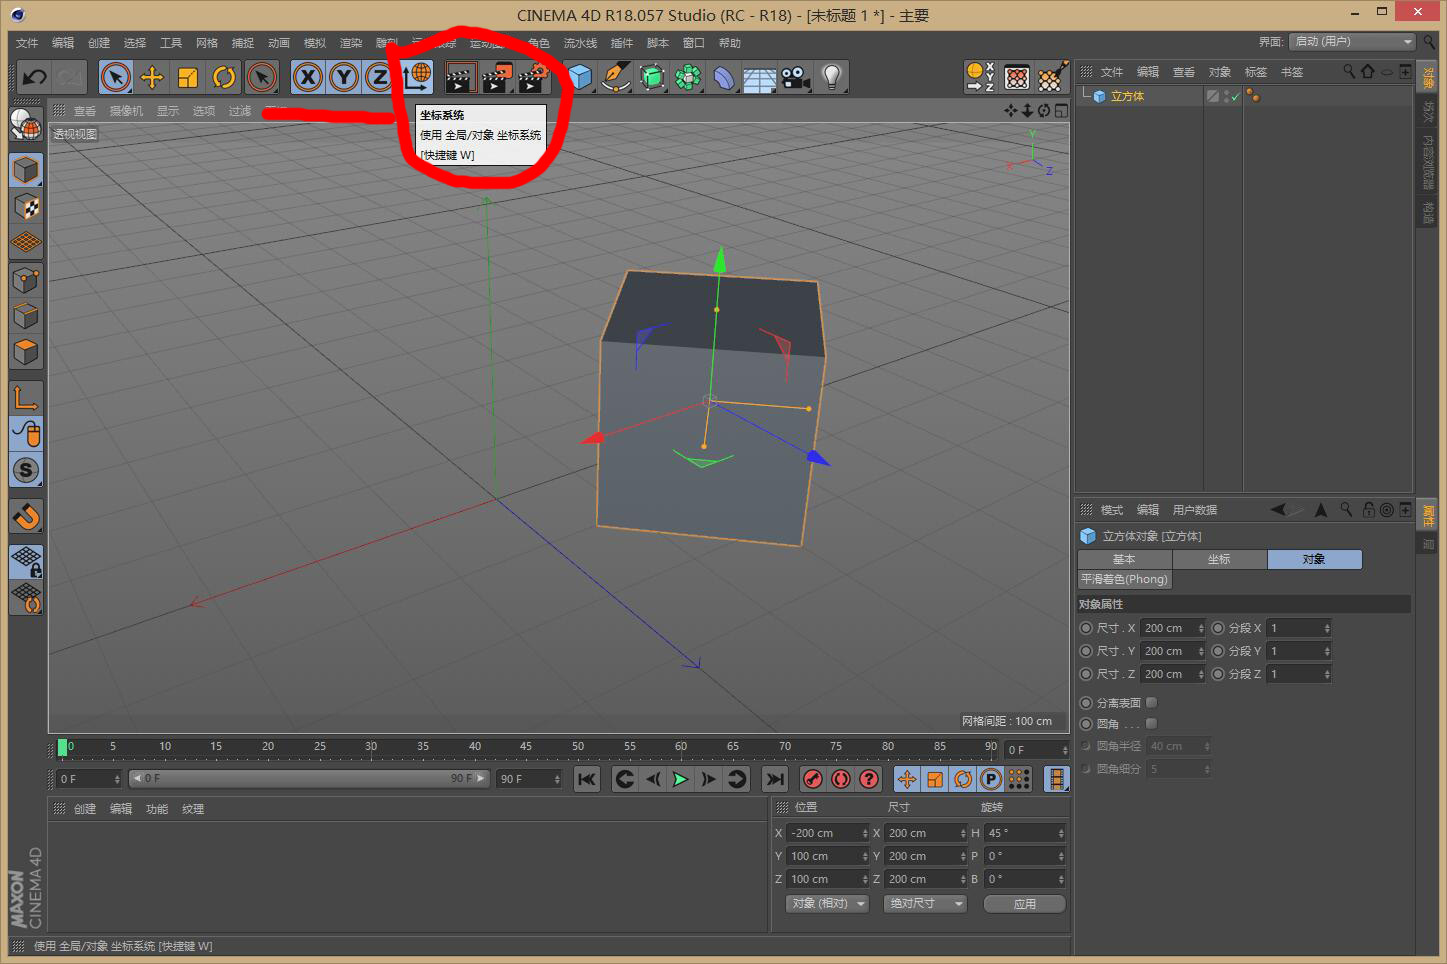Click the 应用 apply button
Screen dimensions: 1447x964
pyautogui.click(x=1025, y=903)
